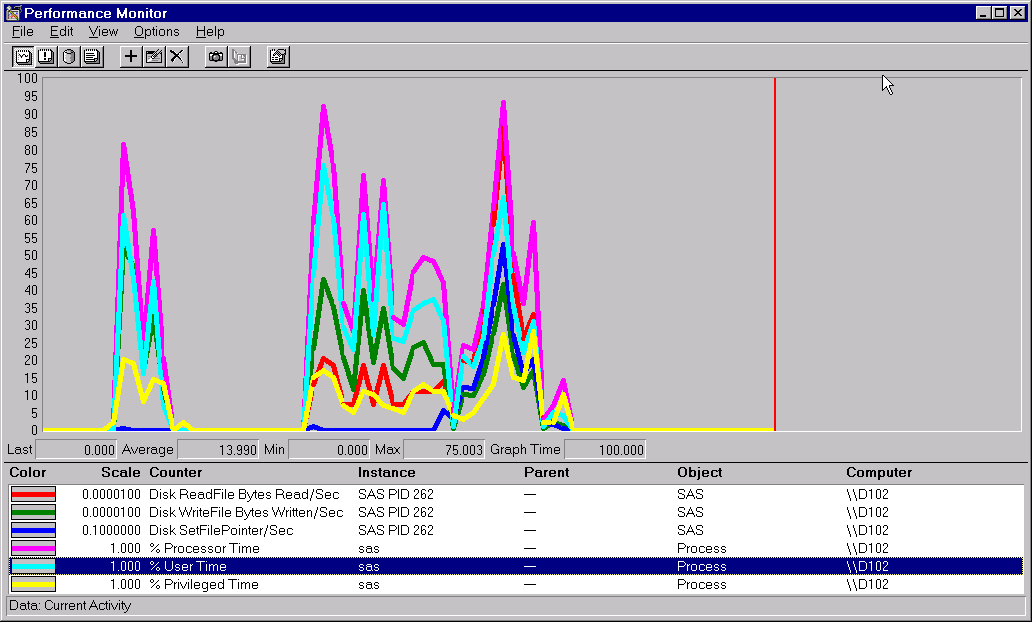Open the Alert view from toolbar
This screenshot has height=622, width=1032.
click(x=46, y=56)
